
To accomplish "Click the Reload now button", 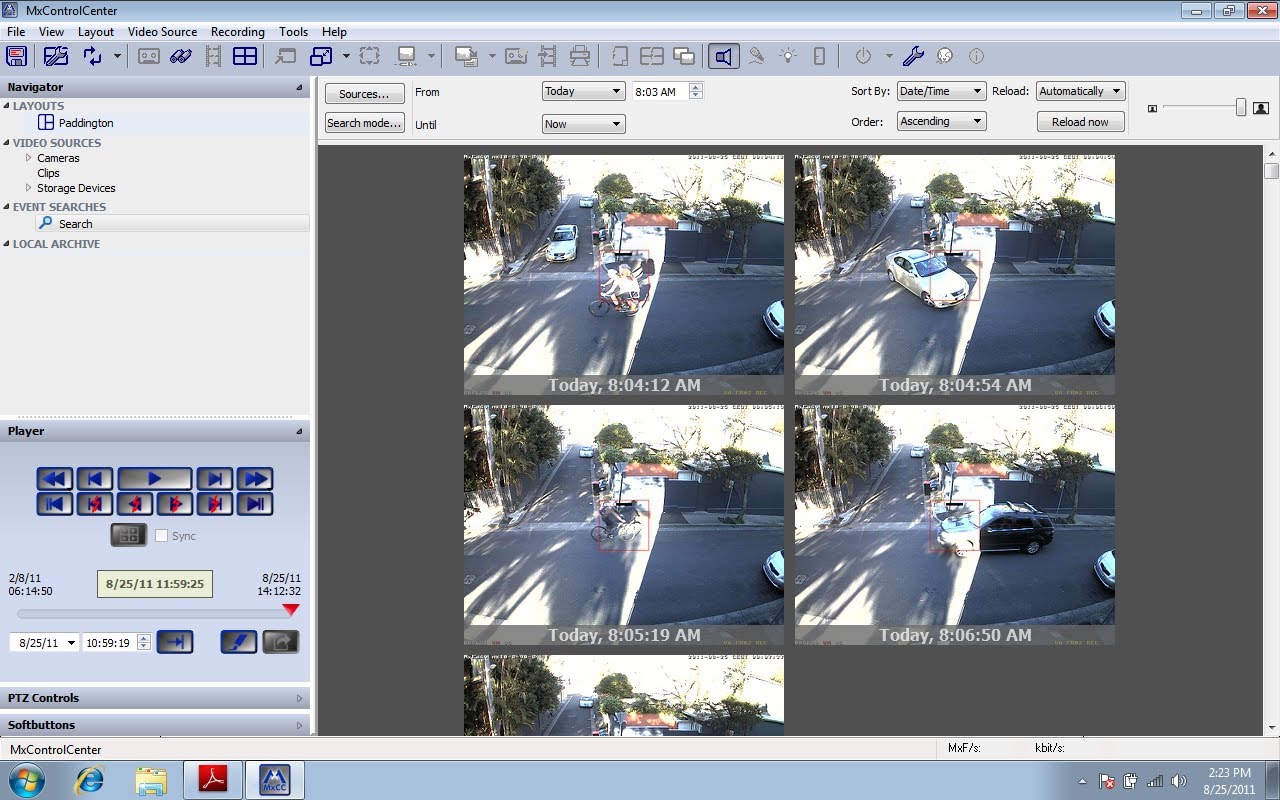I will click(x=1080, y=122).
